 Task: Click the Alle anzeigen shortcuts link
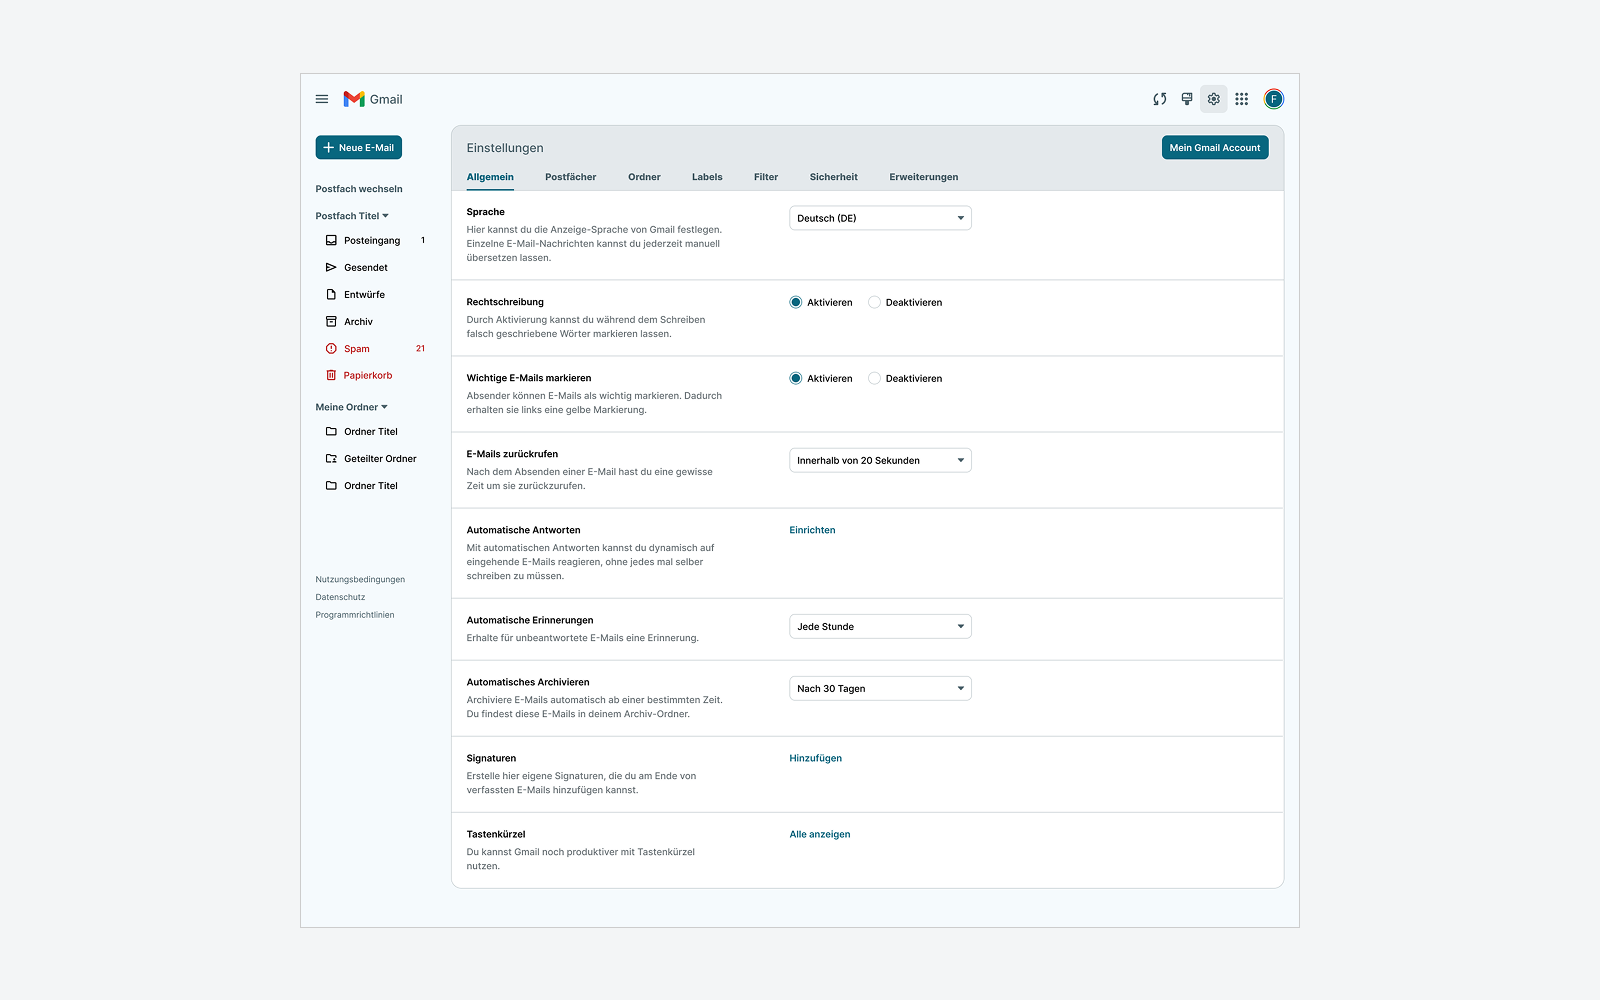[x=820, y=834]
